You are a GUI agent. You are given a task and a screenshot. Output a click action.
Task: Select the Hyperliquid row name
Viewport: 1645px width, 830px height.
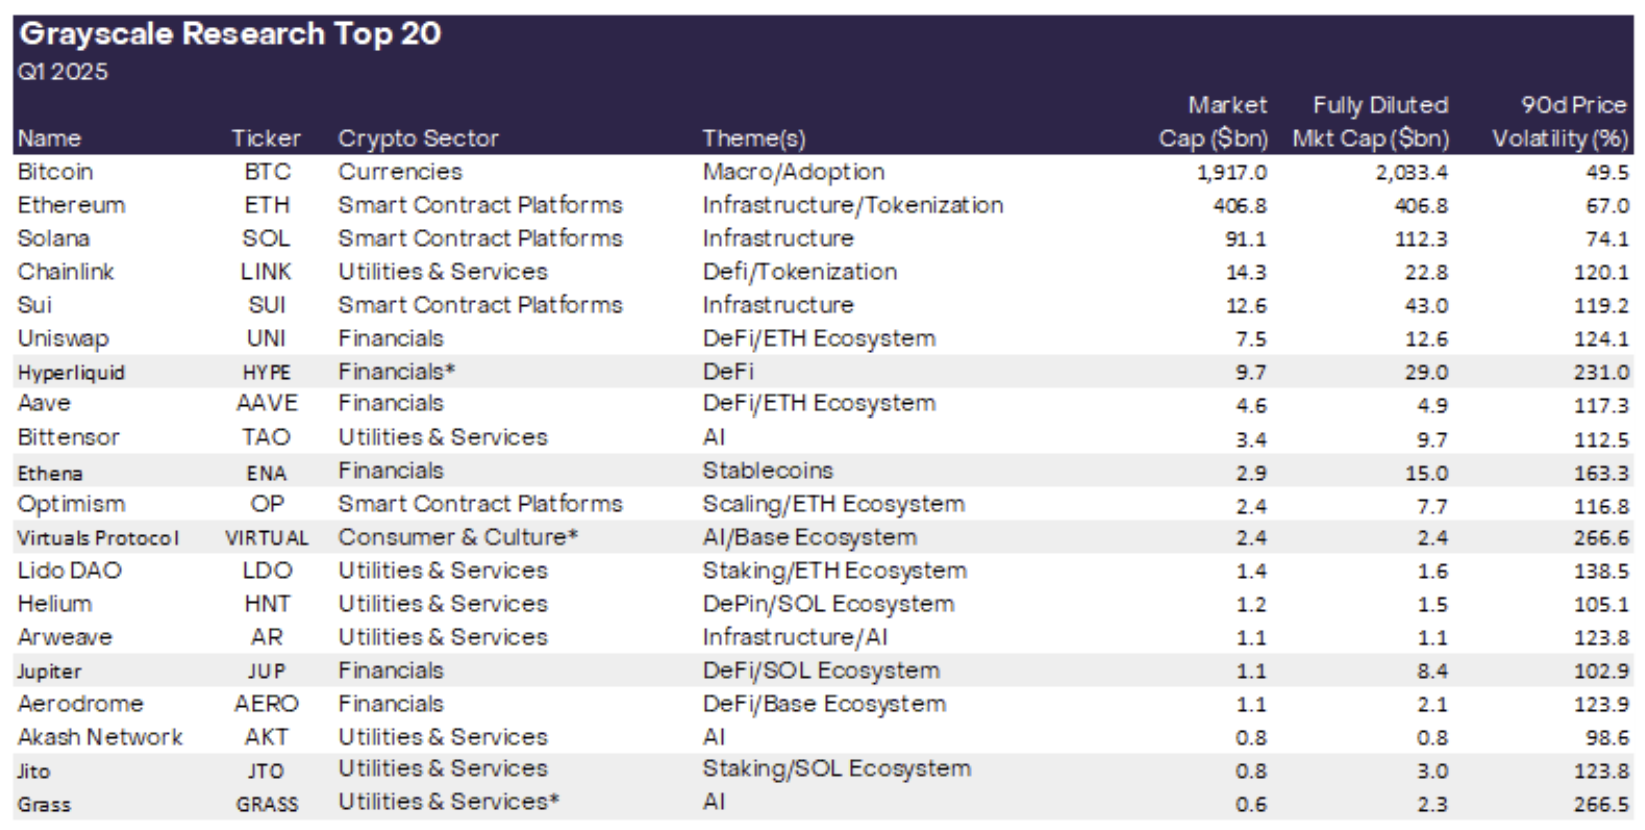click(x=71, y=373)
